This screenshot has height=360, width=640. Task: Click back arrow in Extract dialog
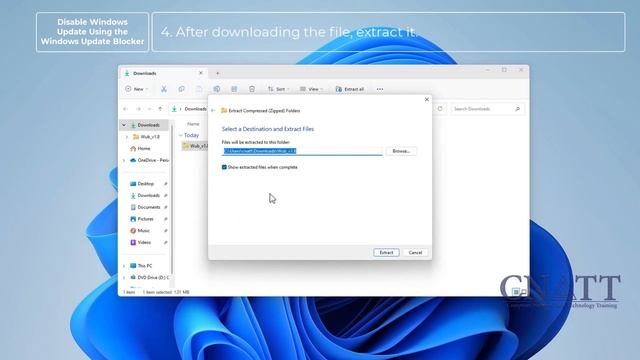coord(213,111)
